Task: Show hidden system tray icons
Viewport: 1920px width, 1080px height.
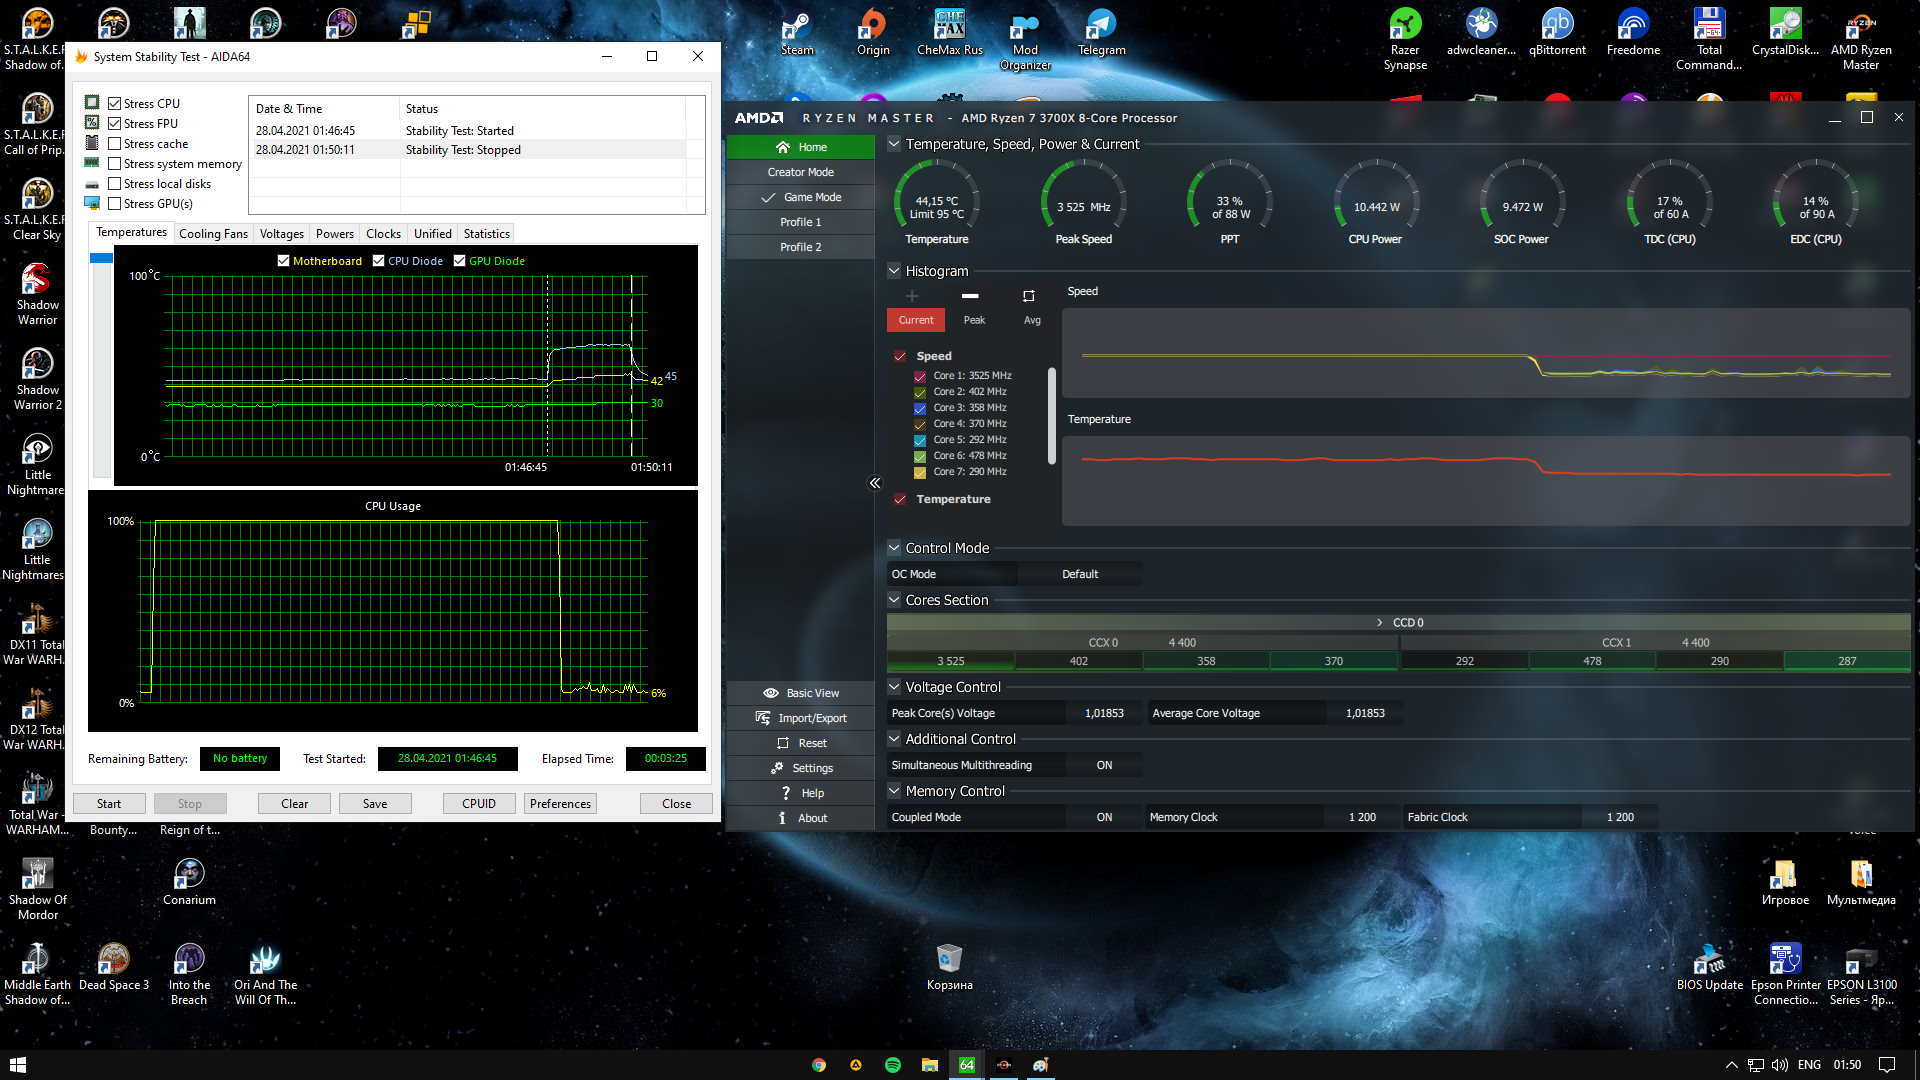Action: pyautogui.click(x=1731, y=1065)
